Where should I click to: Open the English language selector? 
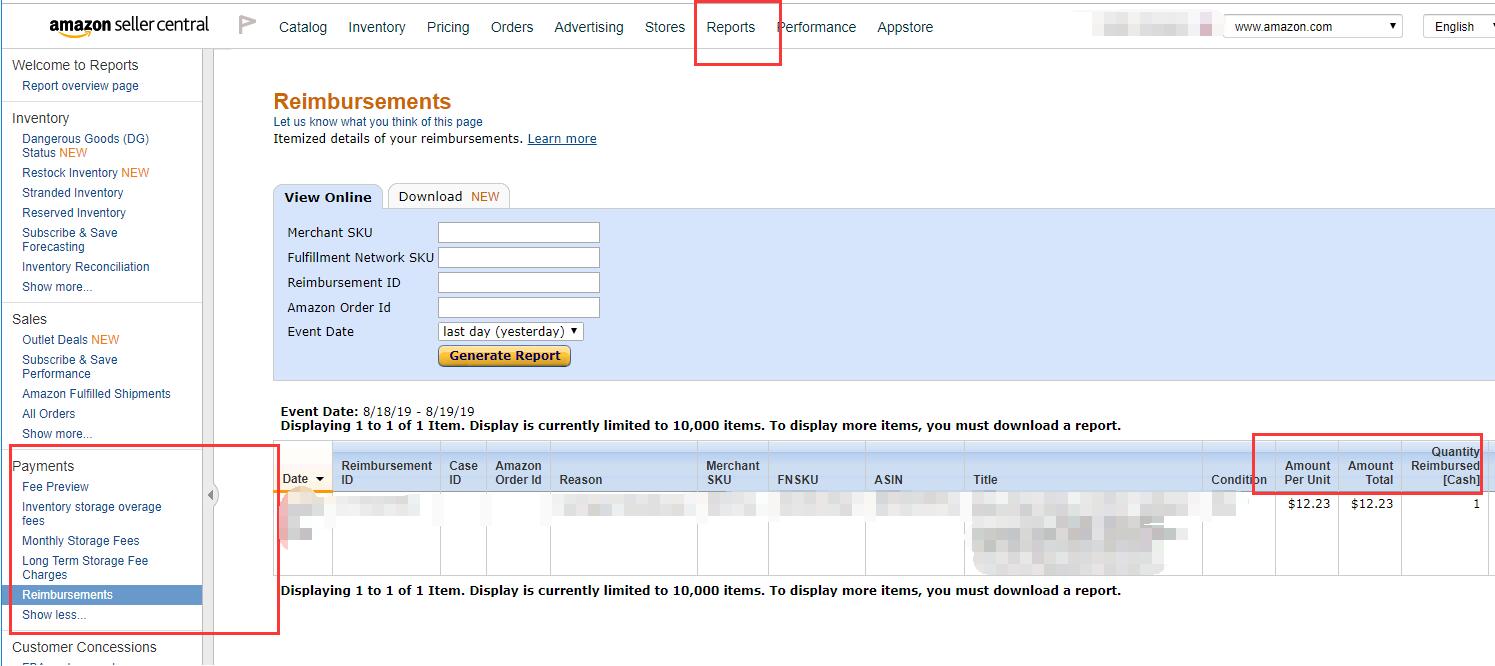coord(1457,27)
